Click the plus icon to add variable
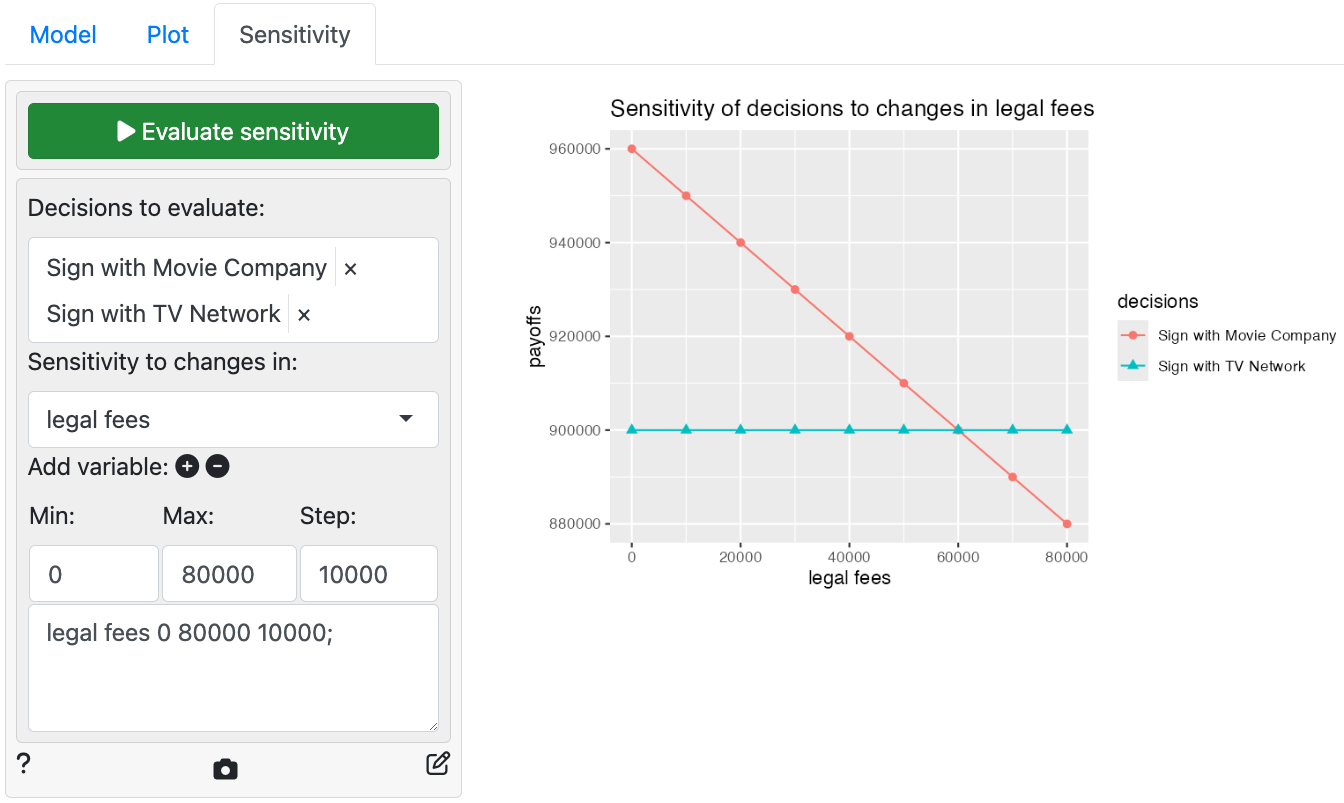This screenshot has width=1344, height=803. 187,466
